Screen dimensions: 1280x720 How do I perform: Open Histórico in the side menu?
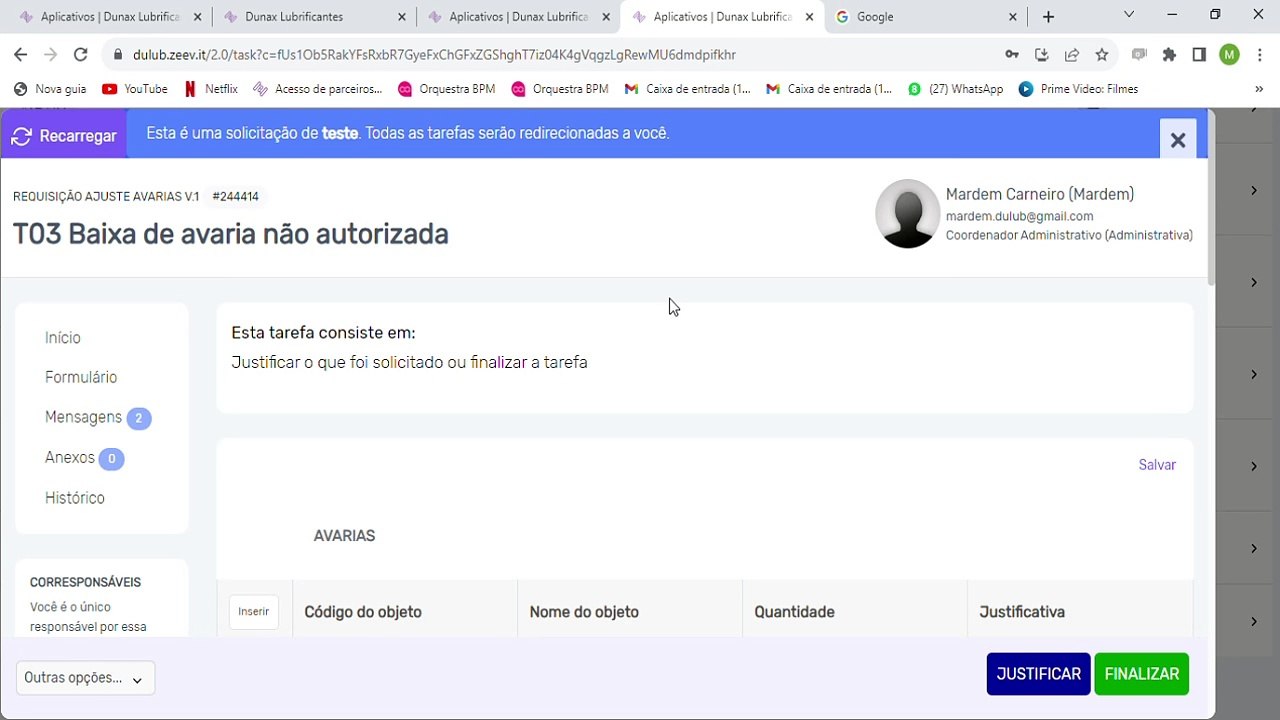75,498
